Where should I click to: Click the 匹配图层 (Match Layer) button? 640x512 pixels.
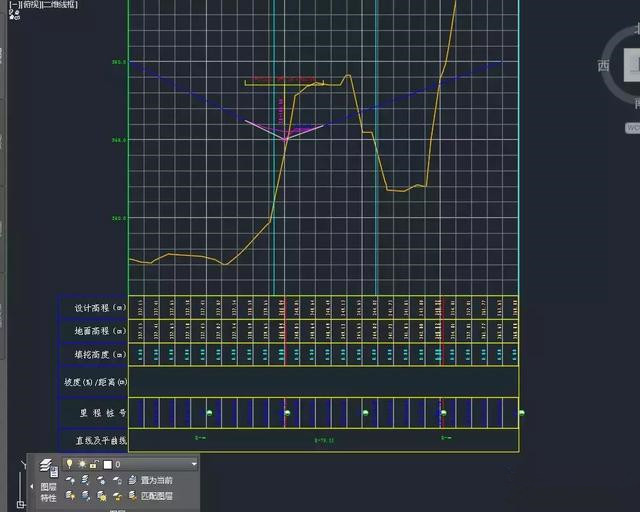pos(151,496)
